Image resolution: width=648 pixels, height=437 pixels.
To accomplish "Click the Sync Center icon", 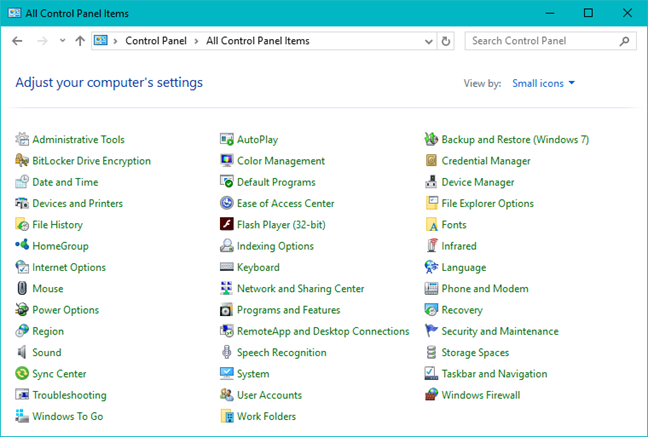I will pyautogui.click(x=23, y=374).
